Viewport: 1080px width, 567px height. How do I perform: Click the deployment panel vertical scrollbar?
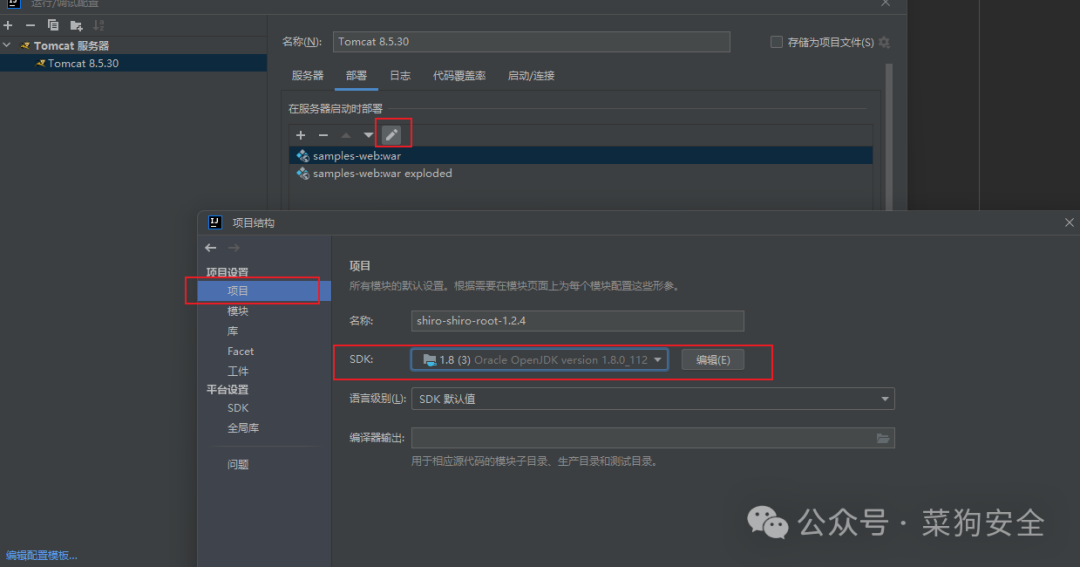coord(889,136)
